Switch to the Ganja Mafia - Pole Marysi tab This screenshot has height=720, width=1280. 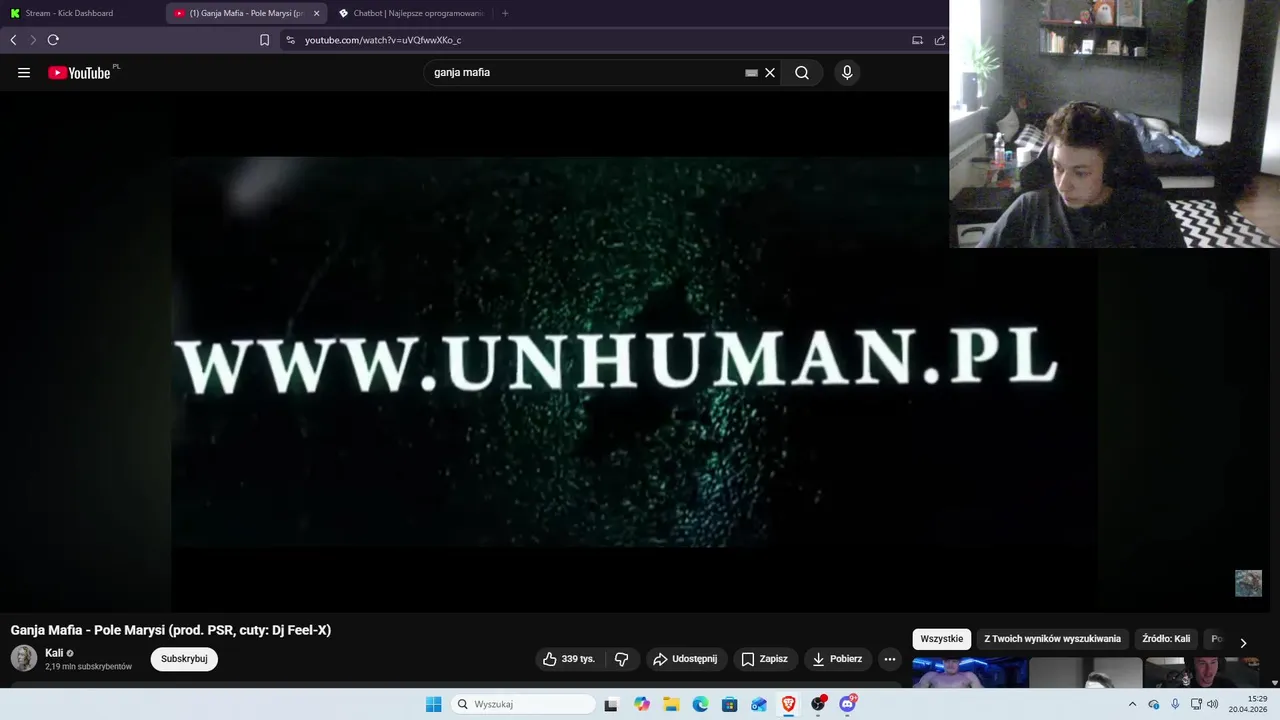tap(246, 13)
